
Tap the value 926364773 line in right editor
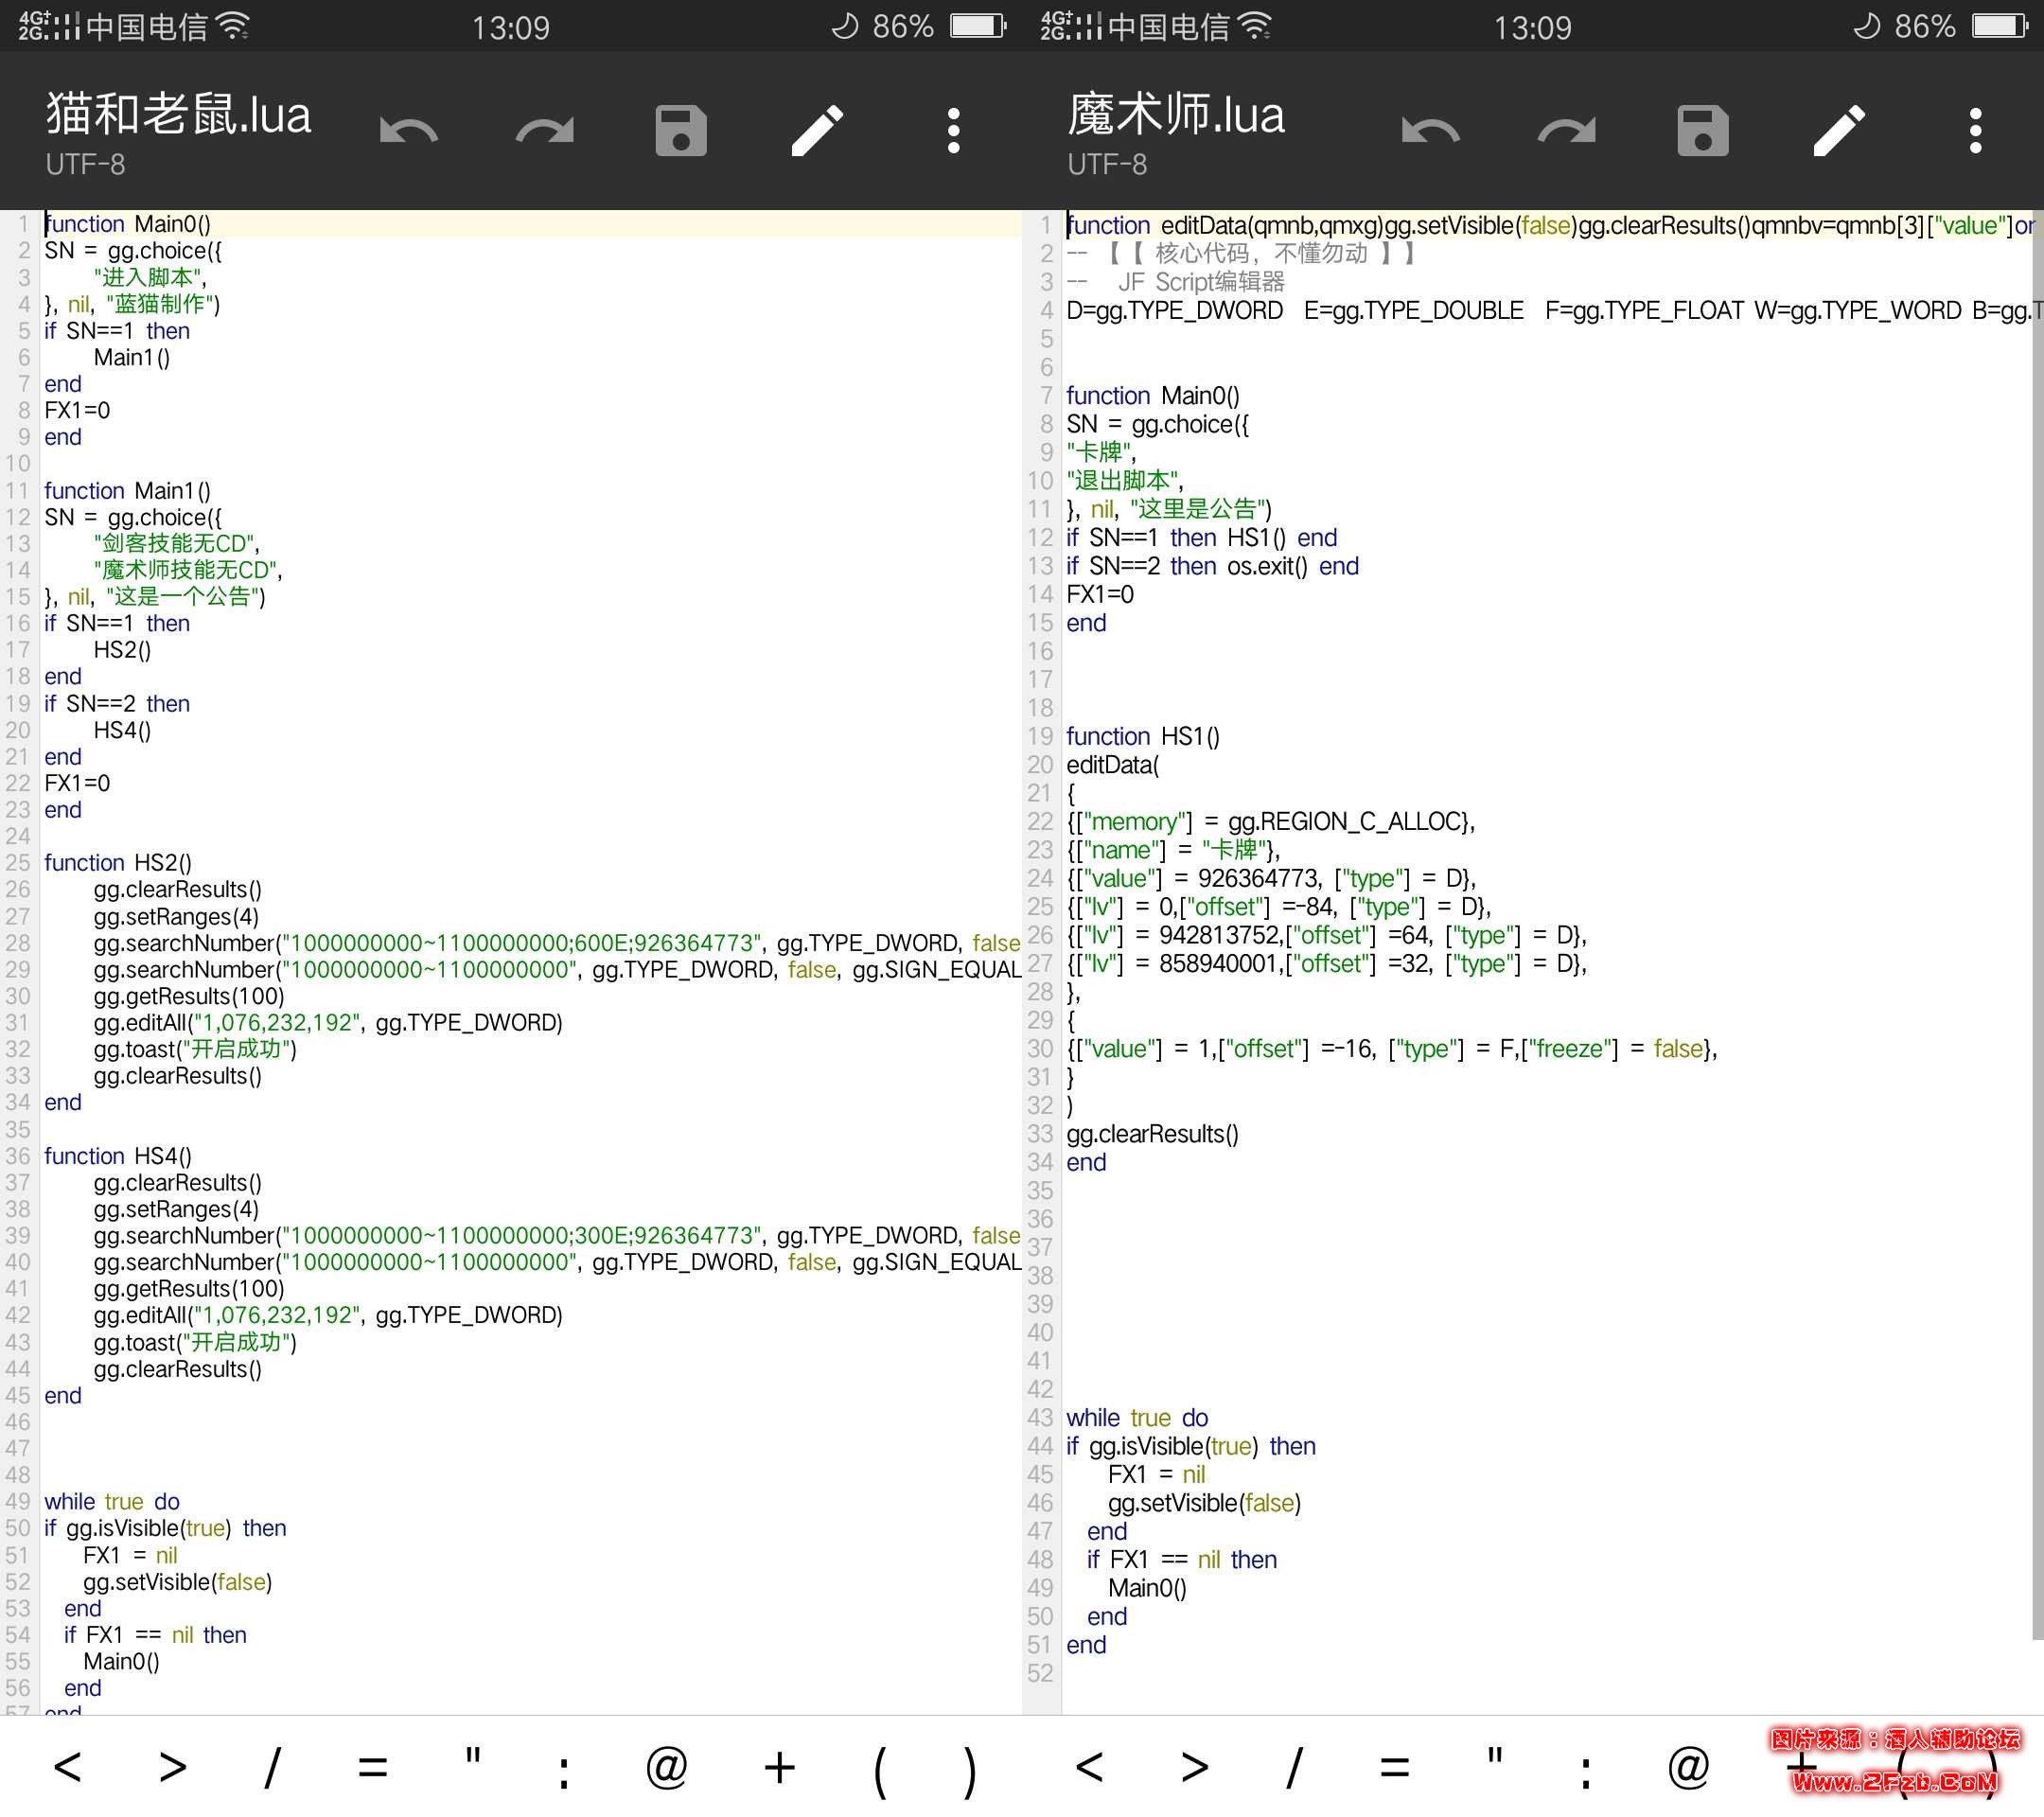pyautogui.click(x=1271, y=879)
